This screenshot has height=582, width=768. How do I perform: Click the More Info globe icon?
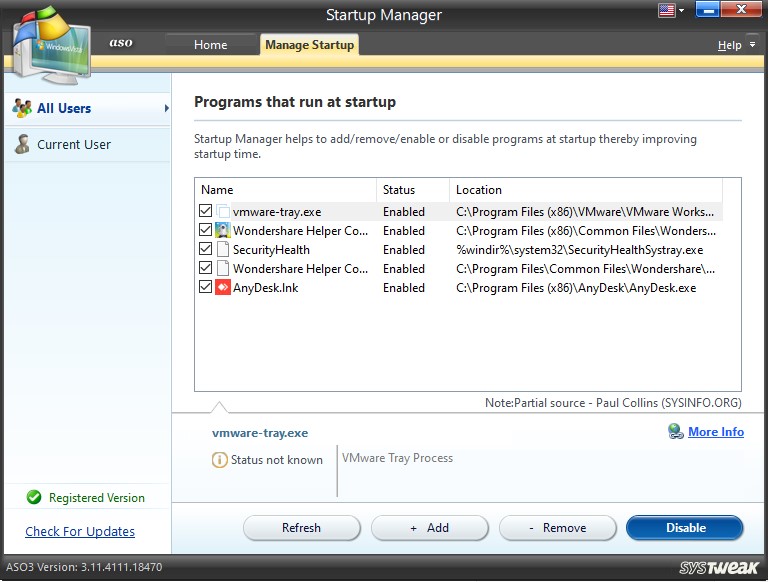pos(676,432)
